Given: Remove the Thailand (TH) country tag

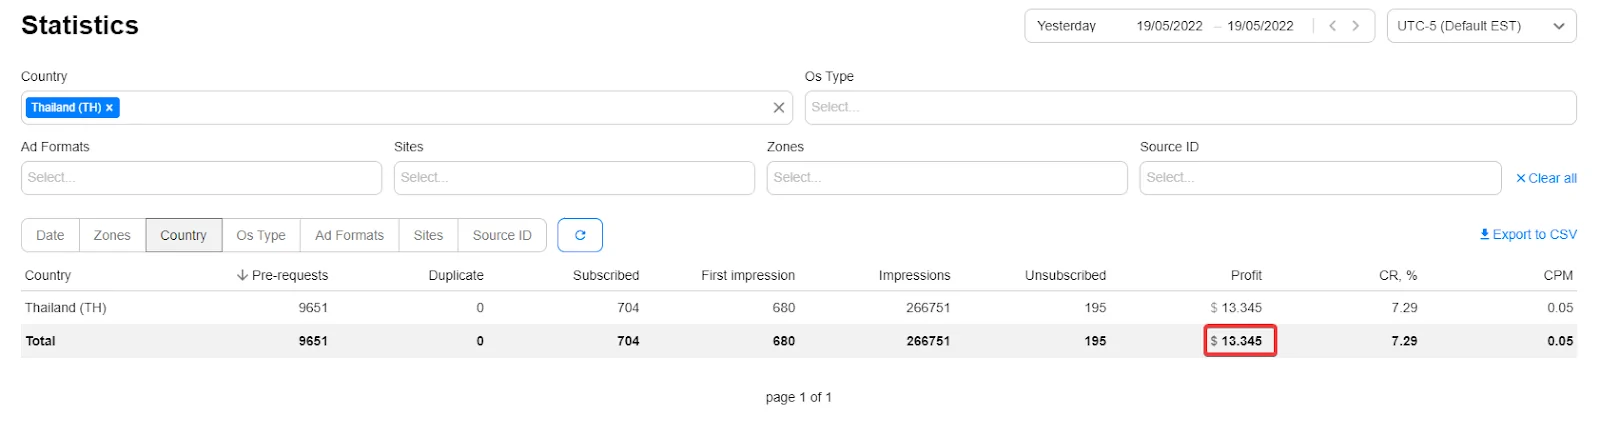Looking at the screenshot, I should click(x=110, y=108).
